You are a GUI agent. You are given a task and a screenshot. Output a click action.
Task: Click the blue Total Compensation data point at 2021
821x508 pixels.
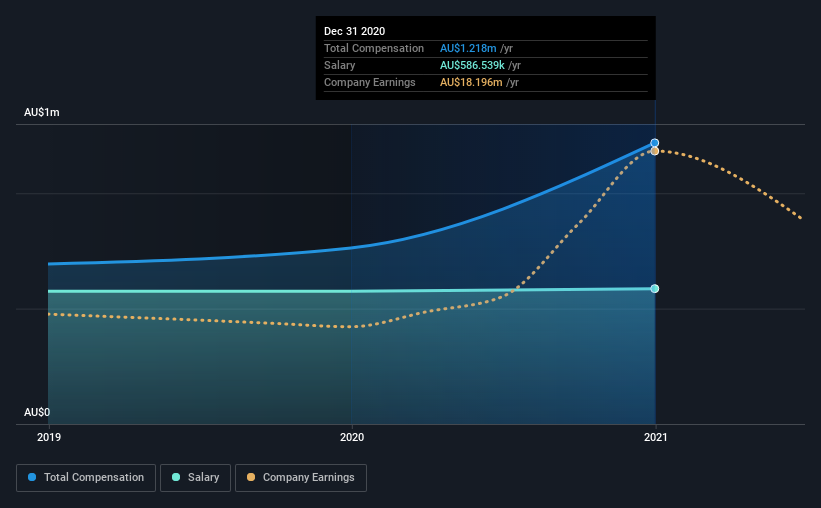[654, 143]
